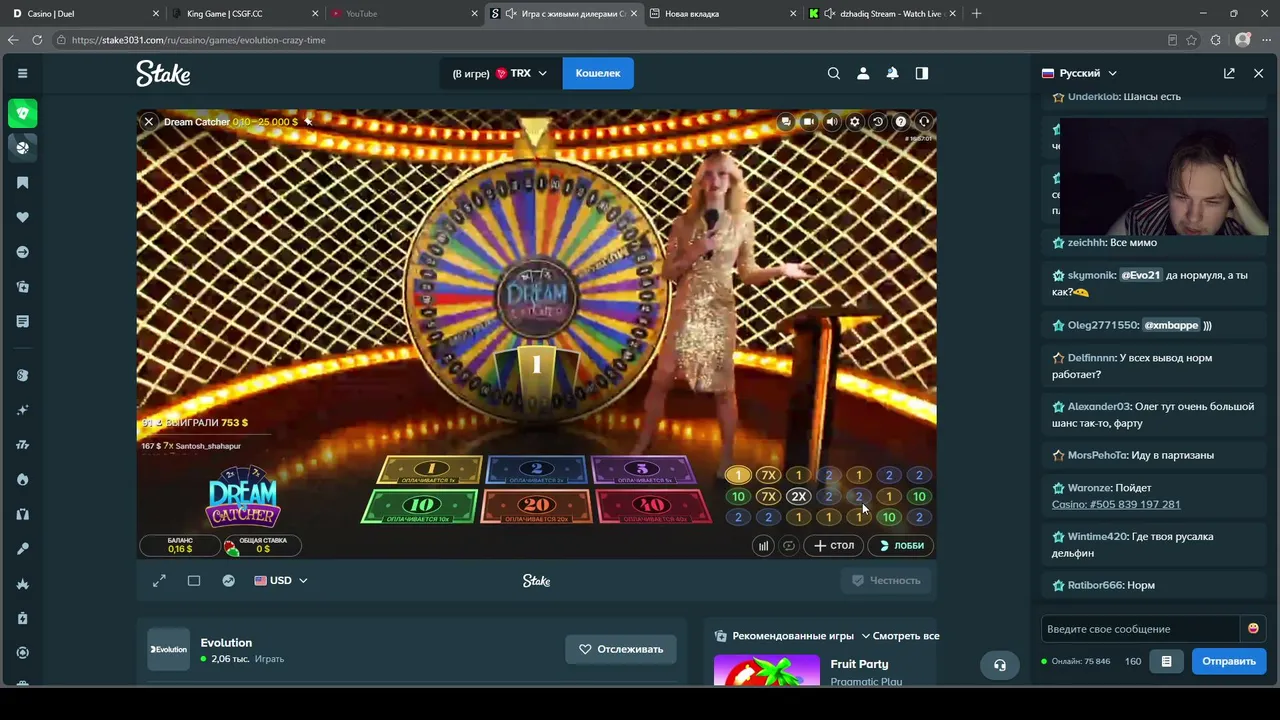Pop out the chat window
The image size is (1280, 720).
[1229, 73]
